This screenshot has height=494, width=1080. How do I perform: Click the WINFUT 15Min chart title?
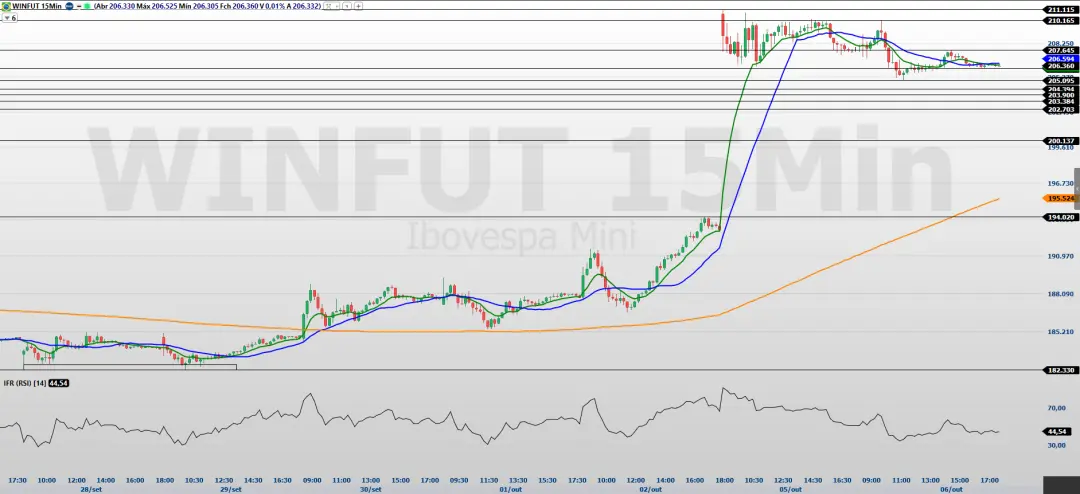37,6
